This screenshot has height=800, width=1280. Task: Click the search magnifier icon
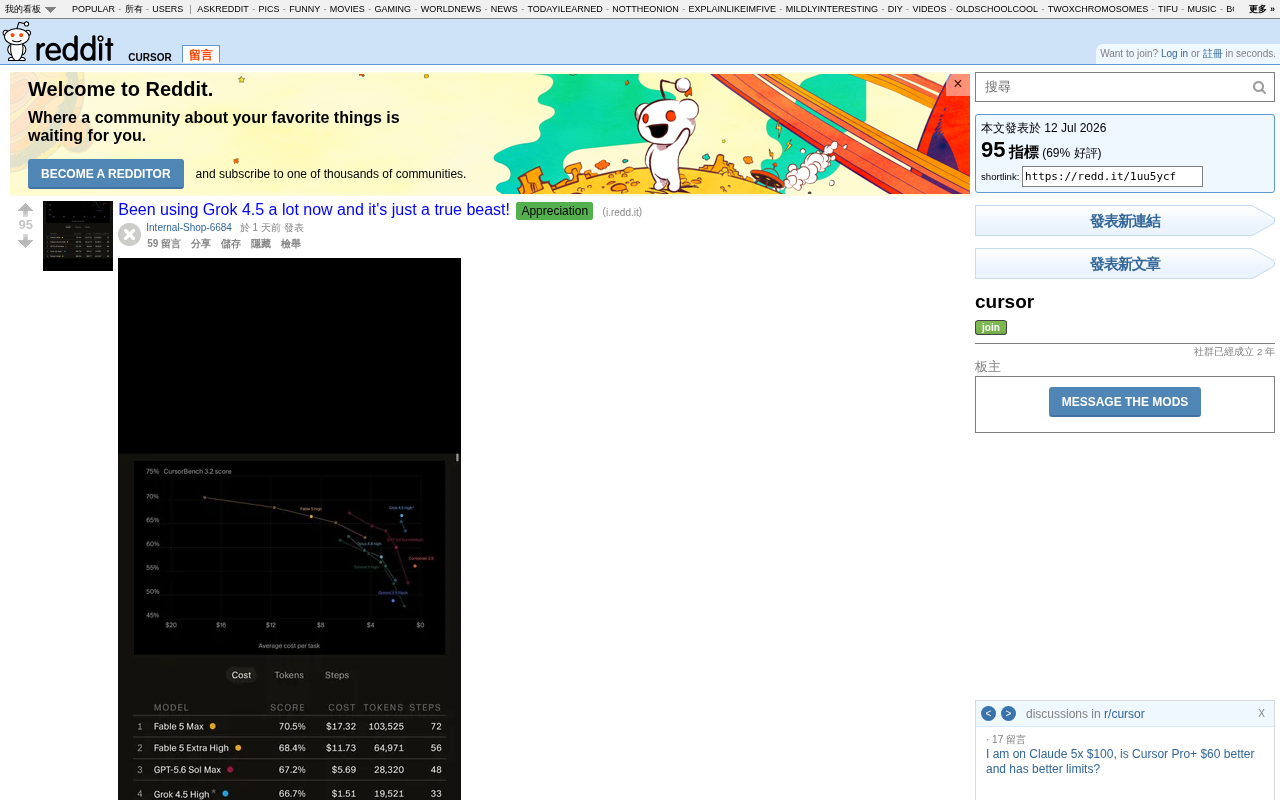pyautogui.click(x=1260, y=87)
